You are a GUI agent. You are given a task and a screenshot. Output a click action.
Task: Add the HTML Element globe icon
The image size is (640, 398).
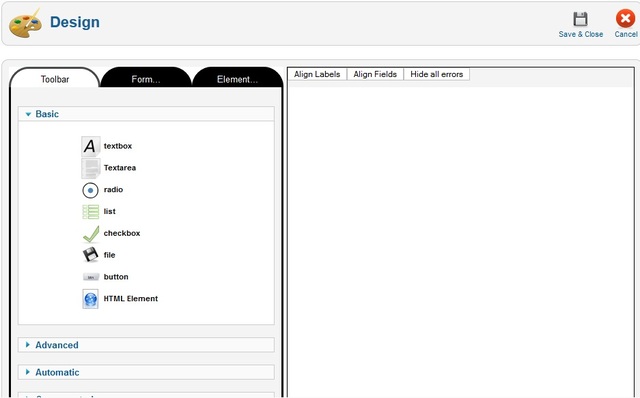[91, 299]
